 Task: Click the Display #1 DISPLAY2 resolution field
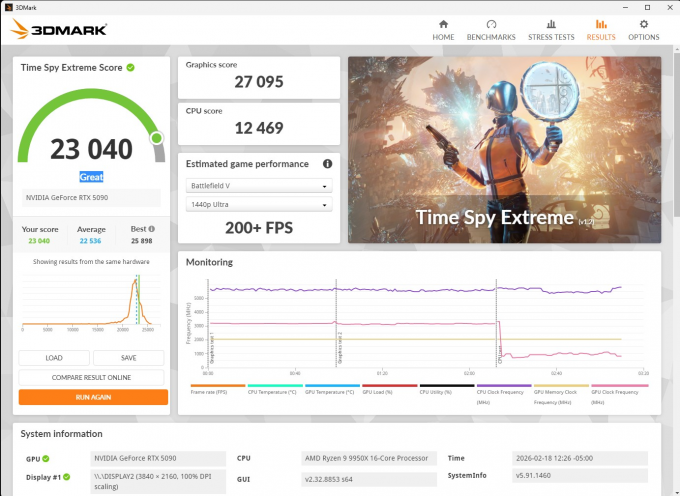158,481
